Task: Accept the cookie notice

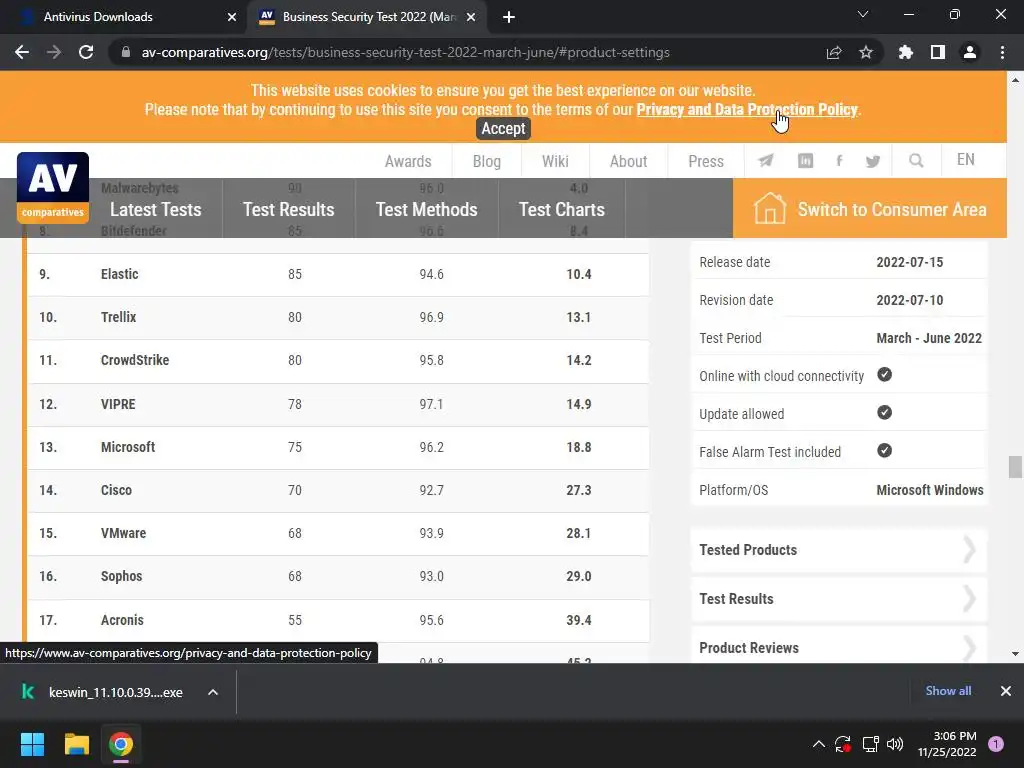Action: (x=503, y=129)
